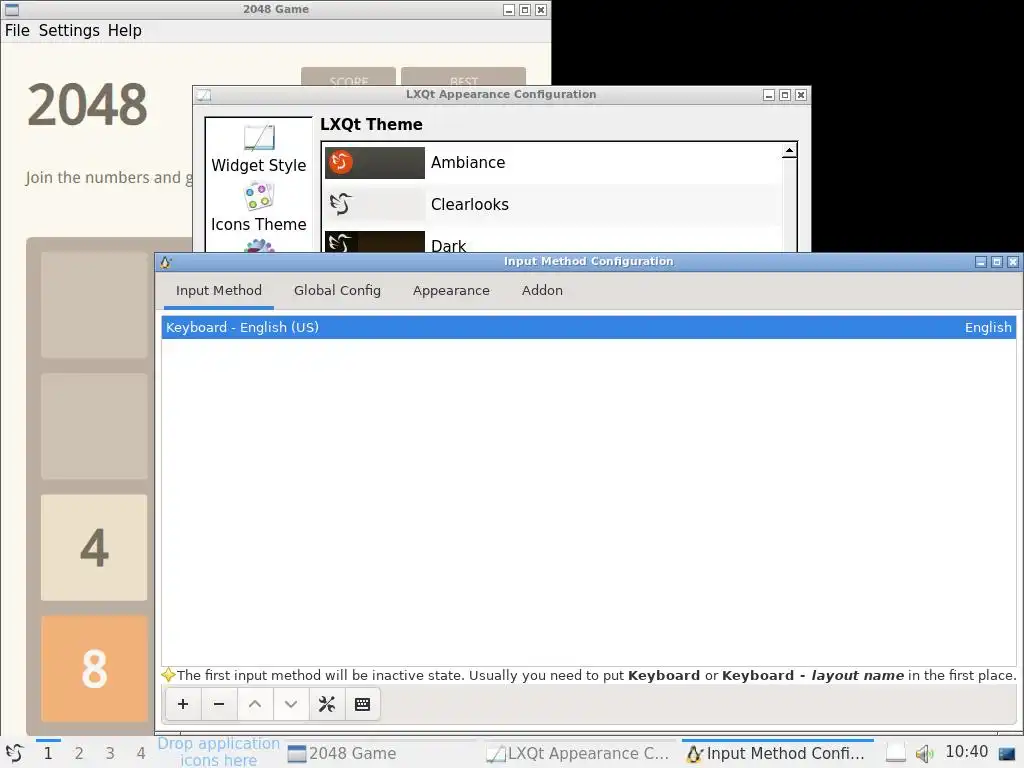The height and width of the screenshot is (768, 1024).
Task: Click show desktop icon at panel end
Action: (1007, 754)
